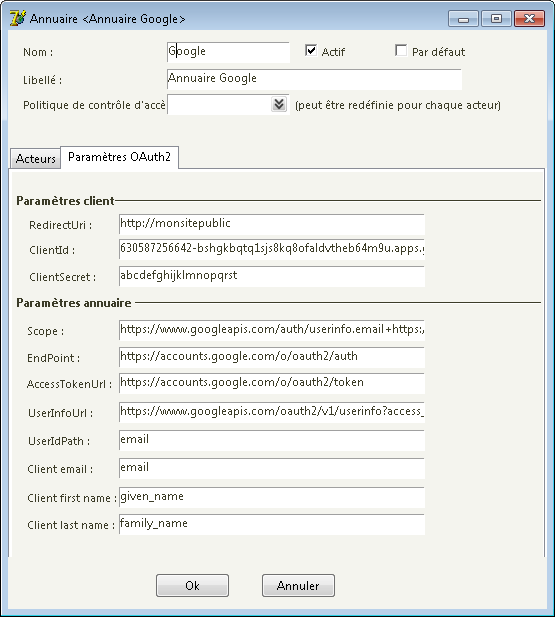Confirm with the Ok button
555x617 pixels.
(192, 586)
